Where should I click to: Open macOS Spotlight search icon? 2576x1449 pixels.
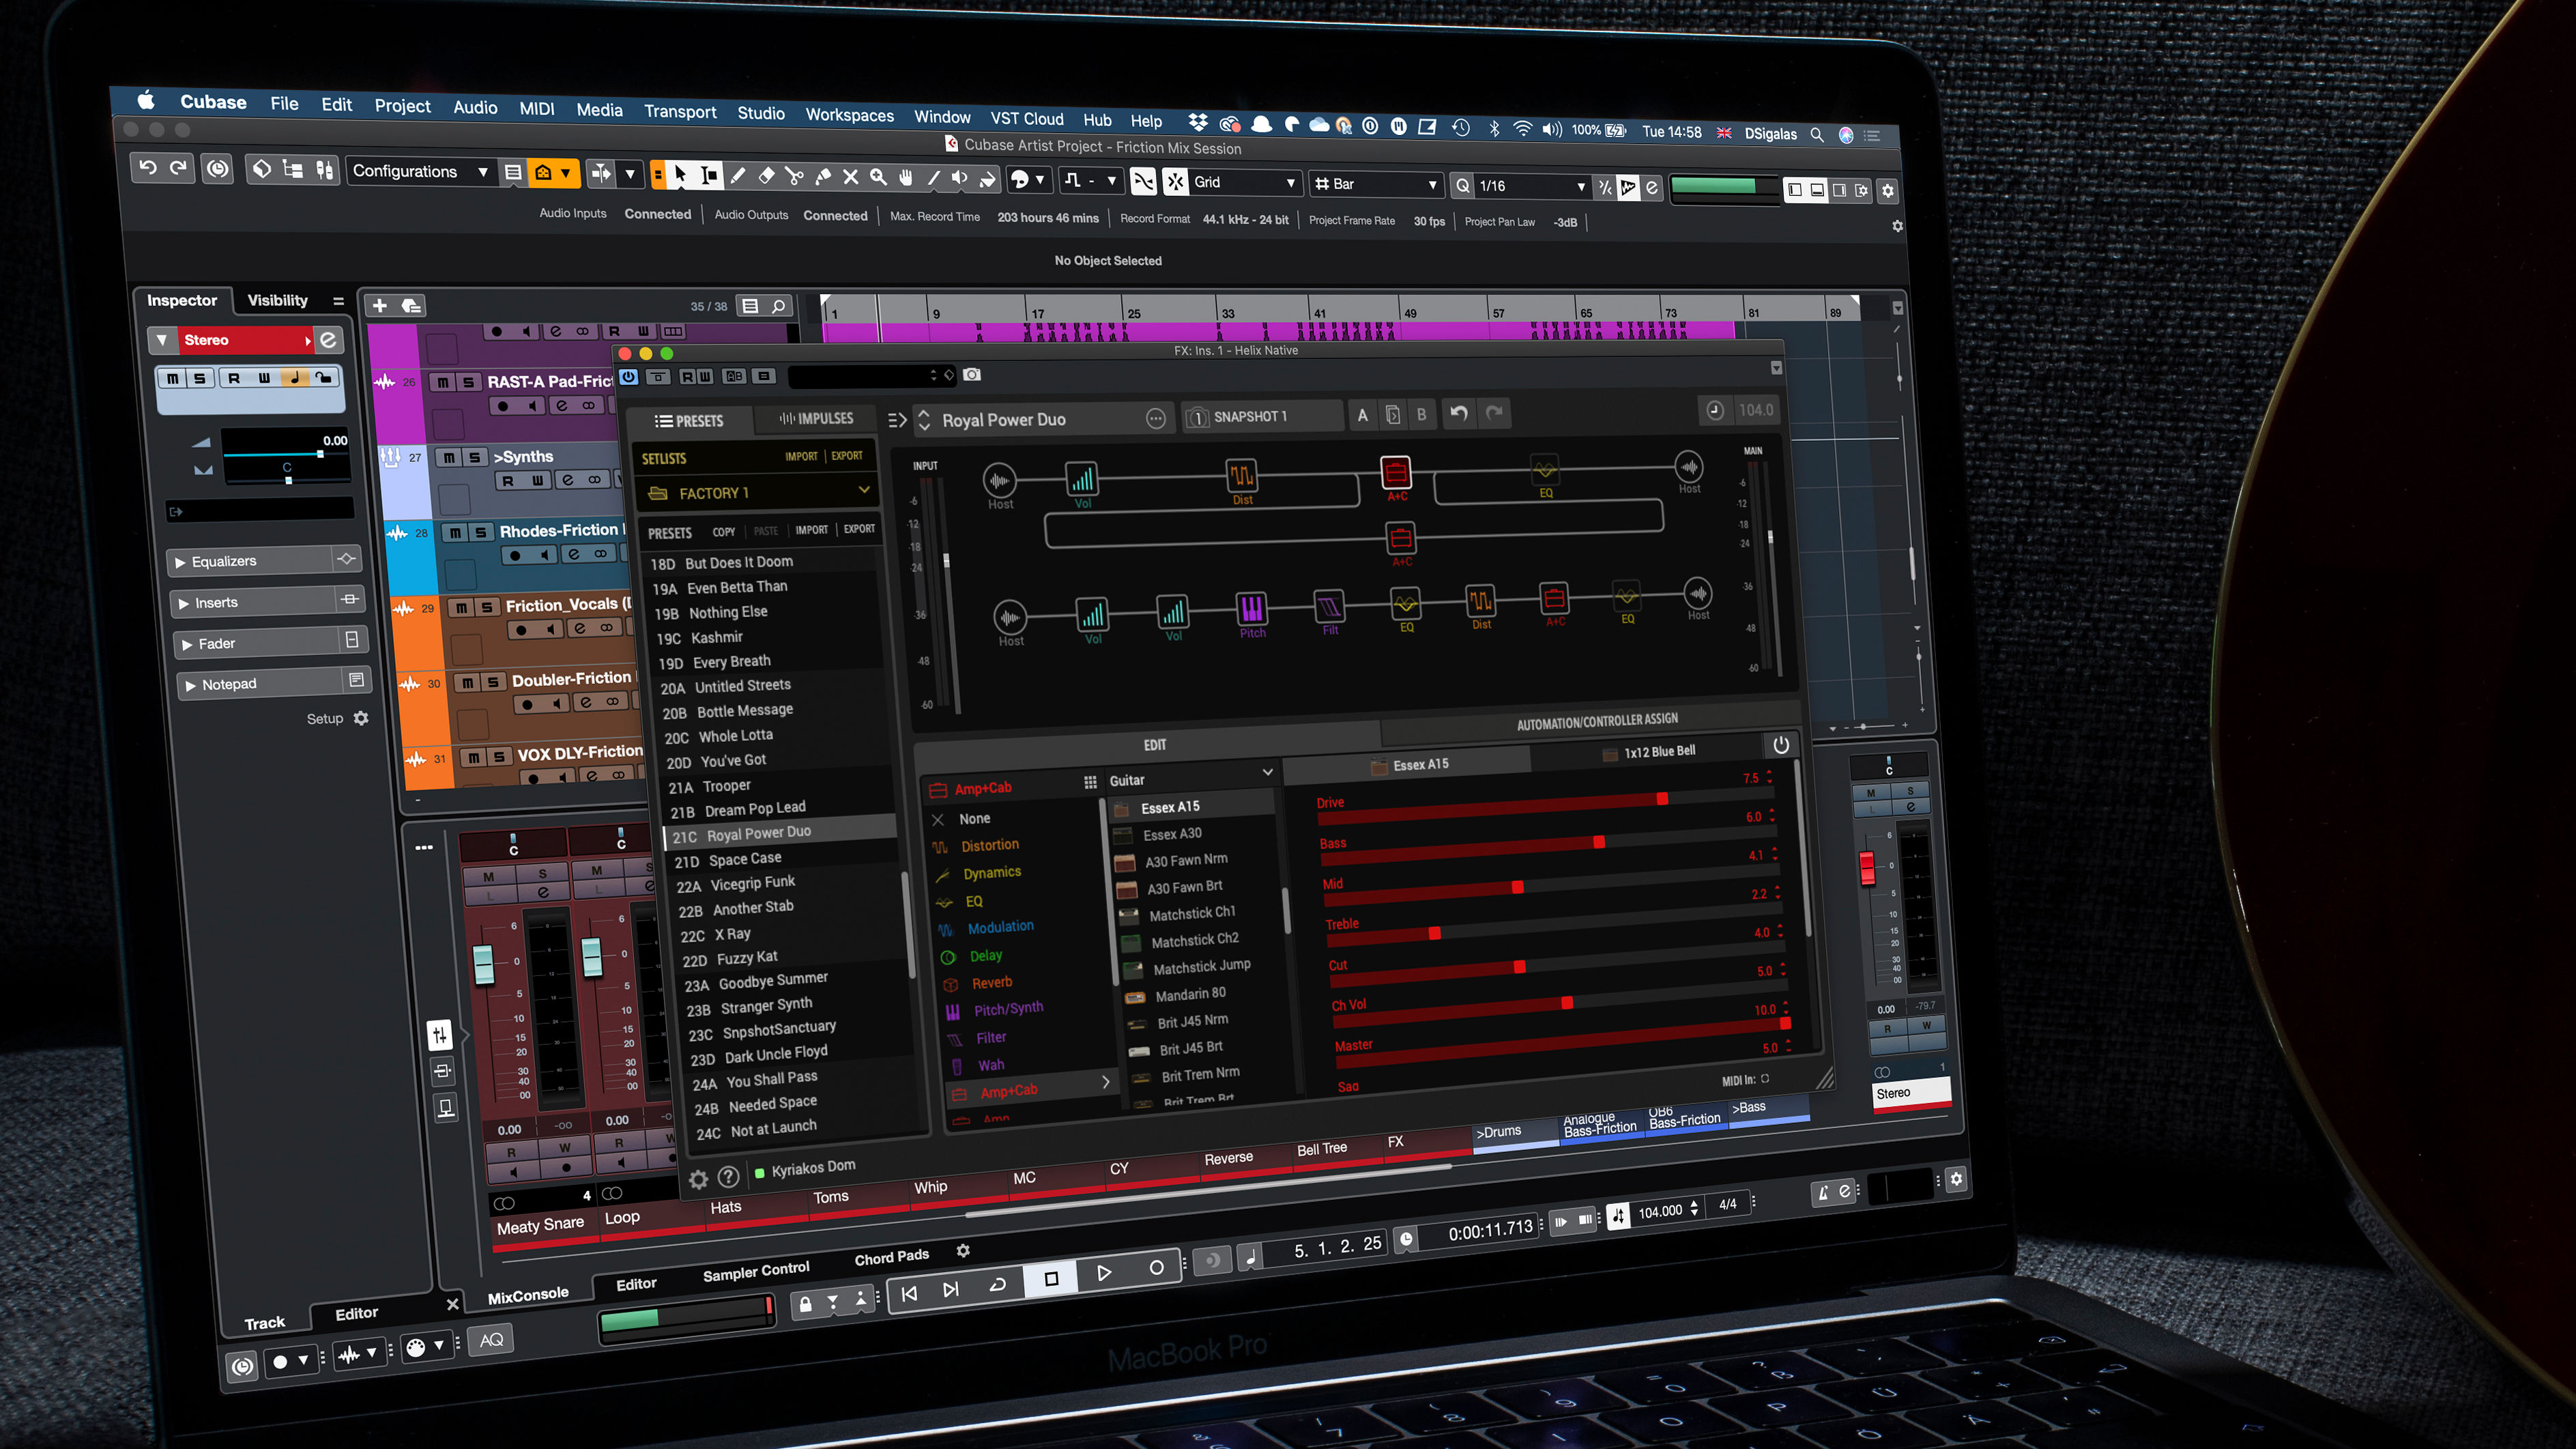tap(1817, 134)
